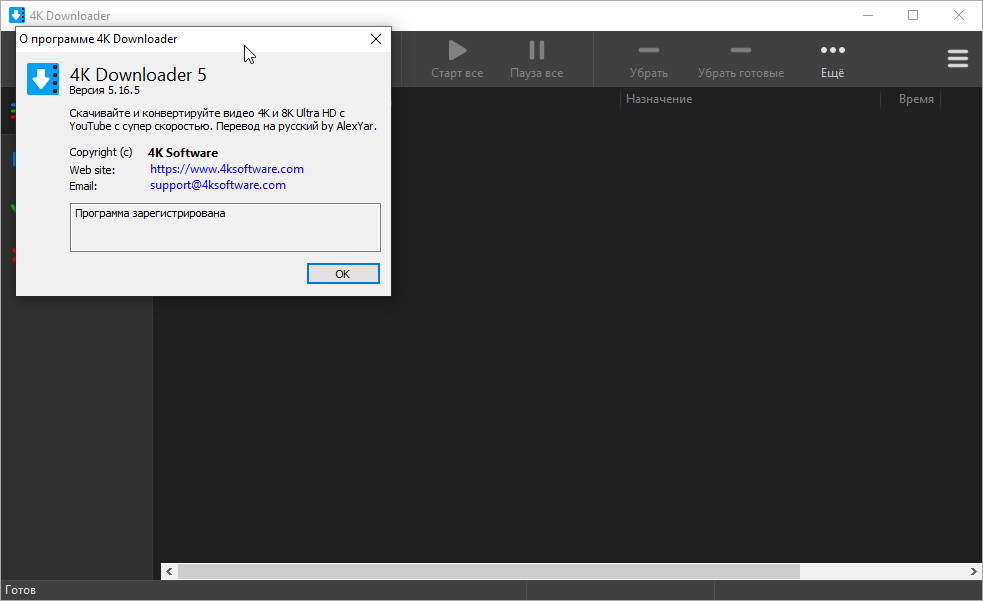Click the 4K Downloader logo in dialog
The height and width of the screenshot is (601, 983).
coord(43,79)
